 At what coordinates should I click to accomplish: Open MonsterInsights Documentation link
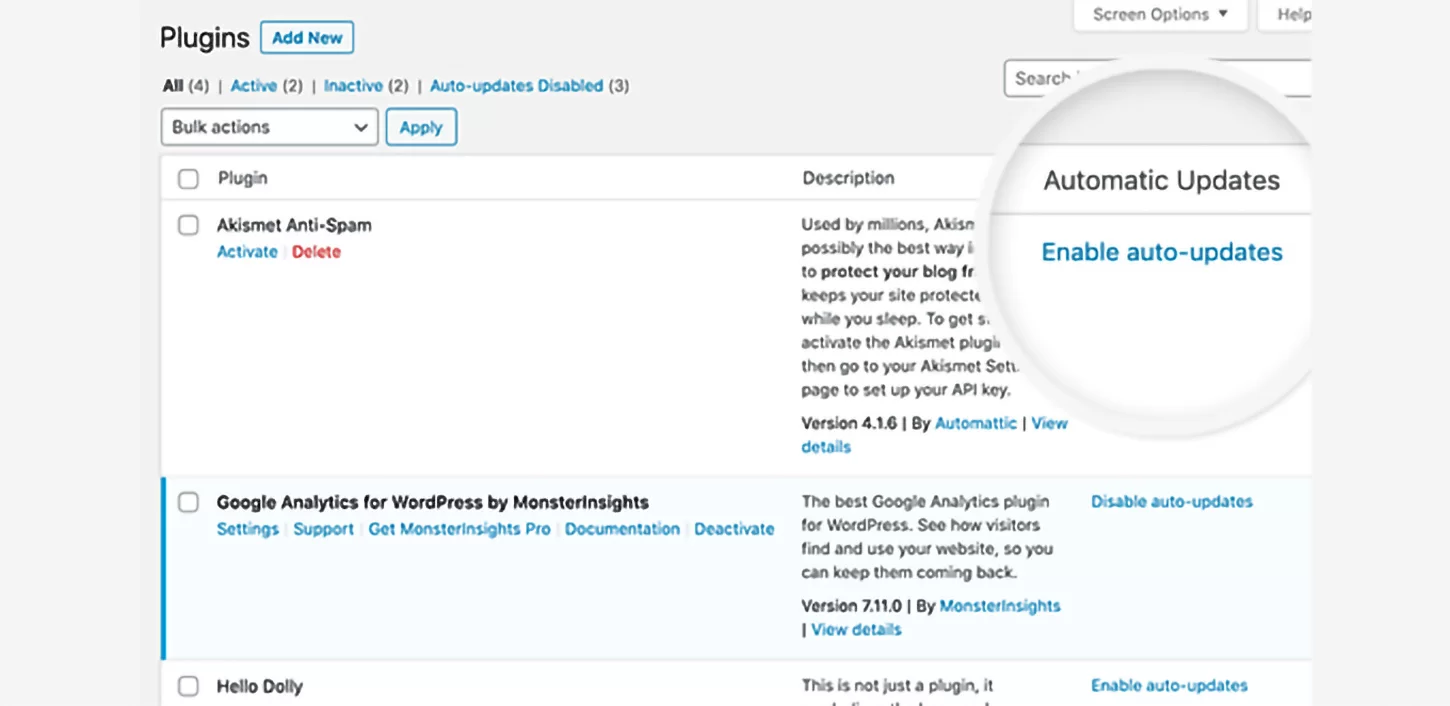[x=622, y=529]
